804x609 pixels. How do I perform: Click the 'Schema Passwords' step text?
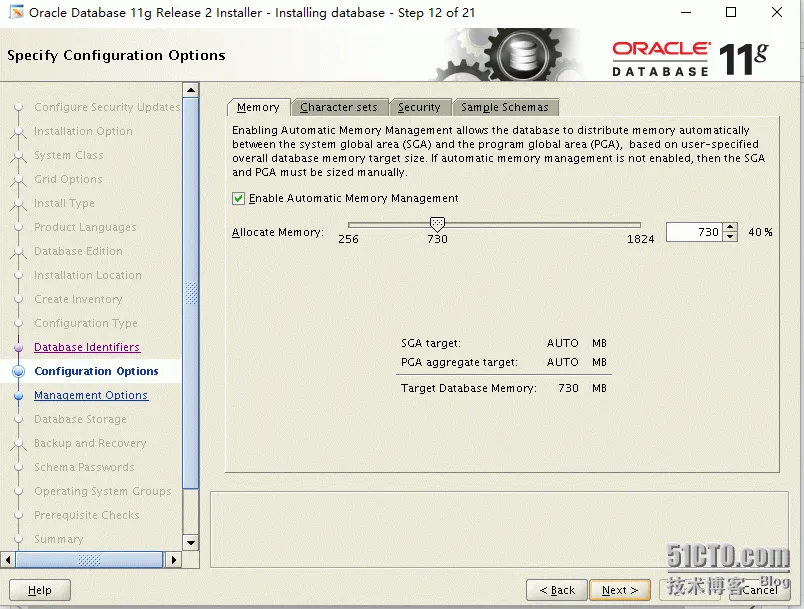84,467
